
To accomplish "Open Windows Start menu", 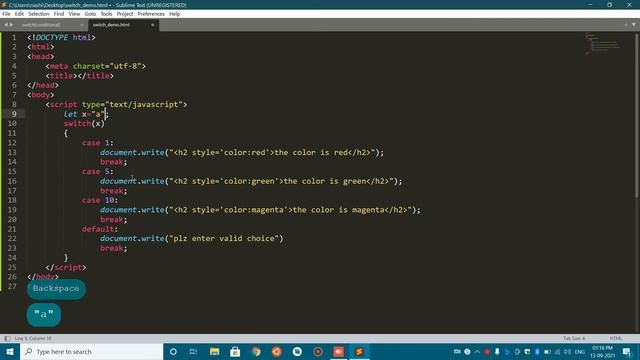I will 10,351.
